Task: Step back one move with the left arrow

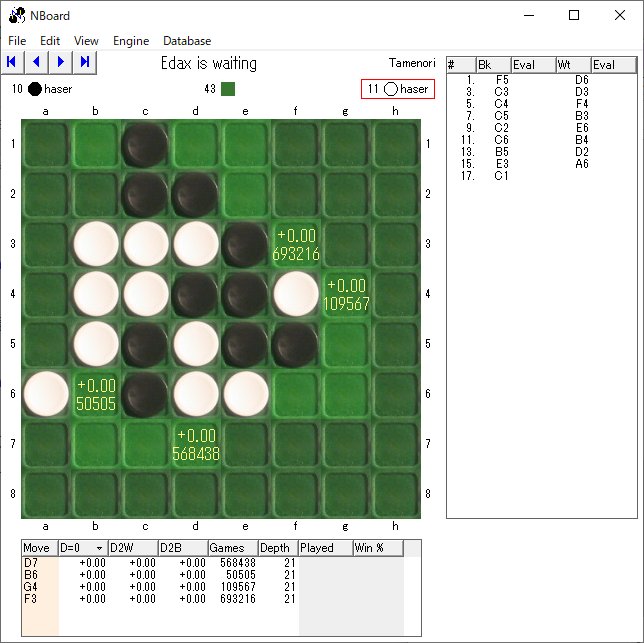Action: pyautogui.click(x=36, y=62)
